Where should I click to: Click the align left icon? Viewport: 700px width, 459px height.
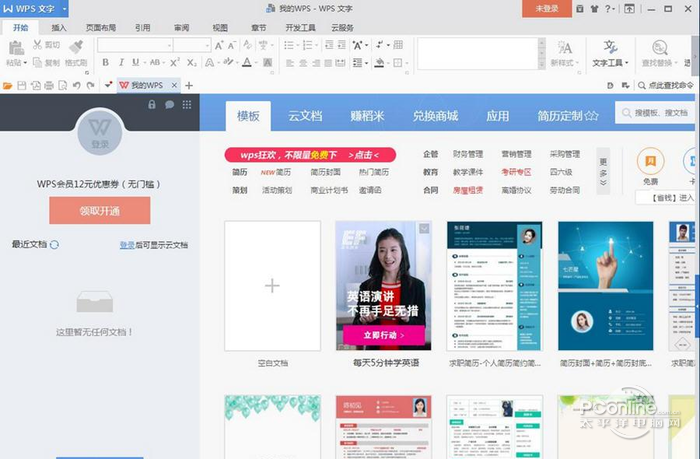tap(290, 63)
